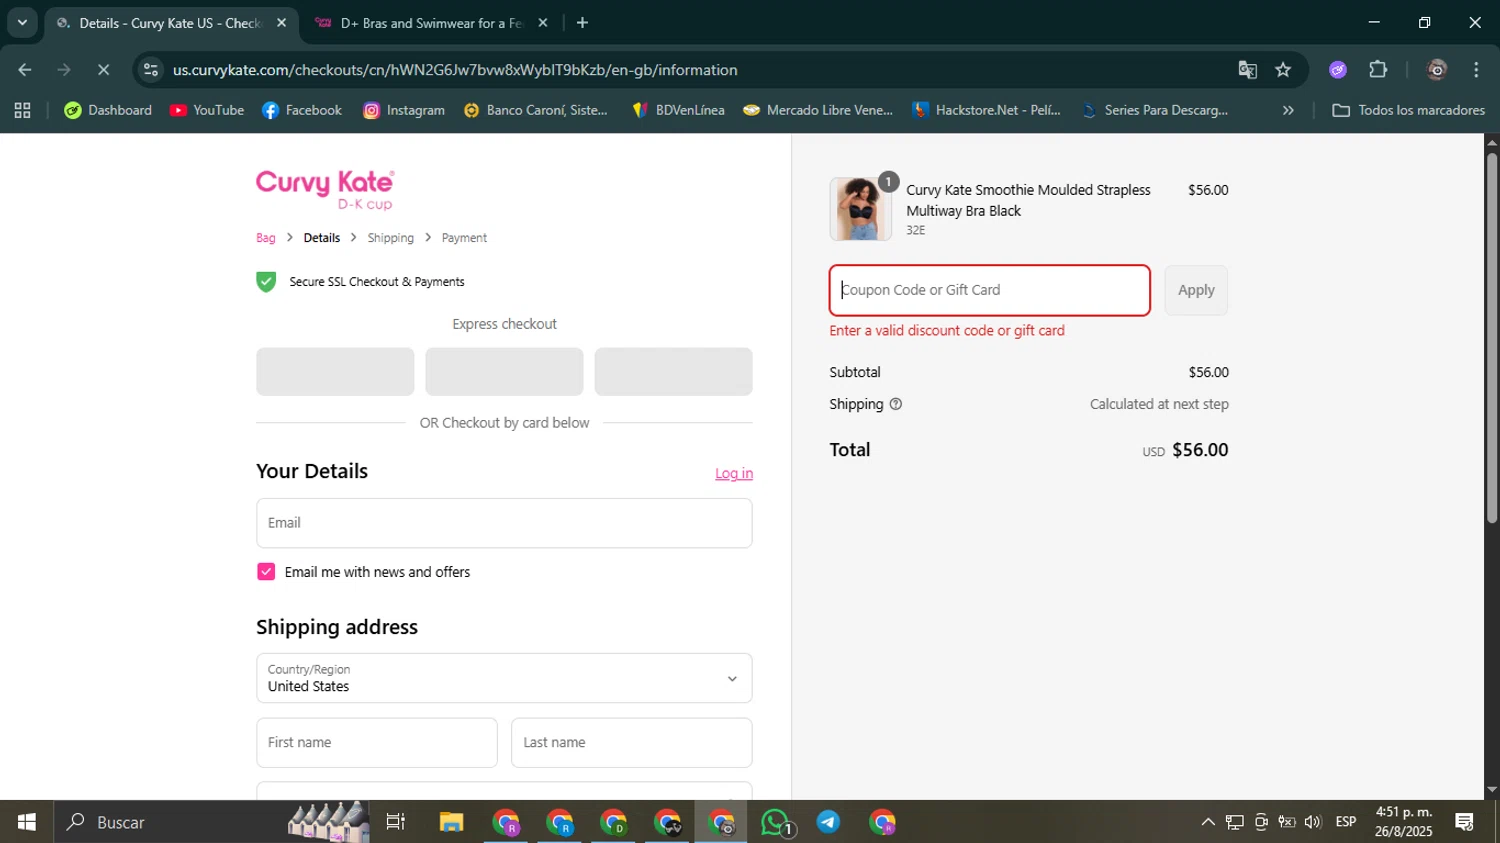Open the taskbar clock and date
This screenshot has width=1500, height=843.
click(x=1404, y=822)
